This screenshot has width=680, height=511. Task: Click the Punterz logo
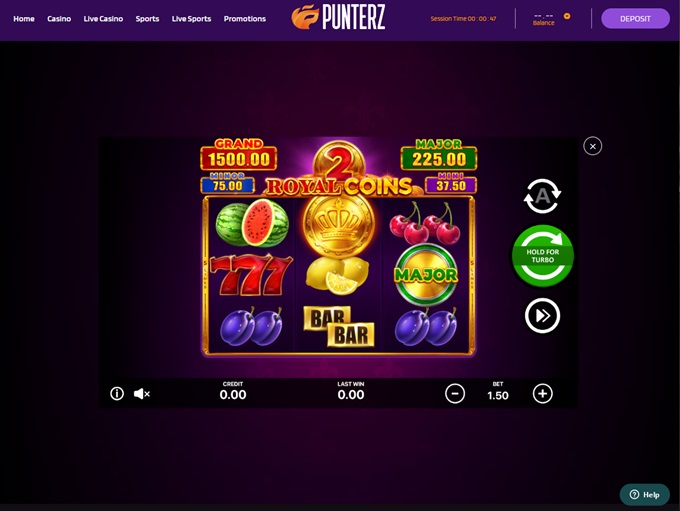338,17
